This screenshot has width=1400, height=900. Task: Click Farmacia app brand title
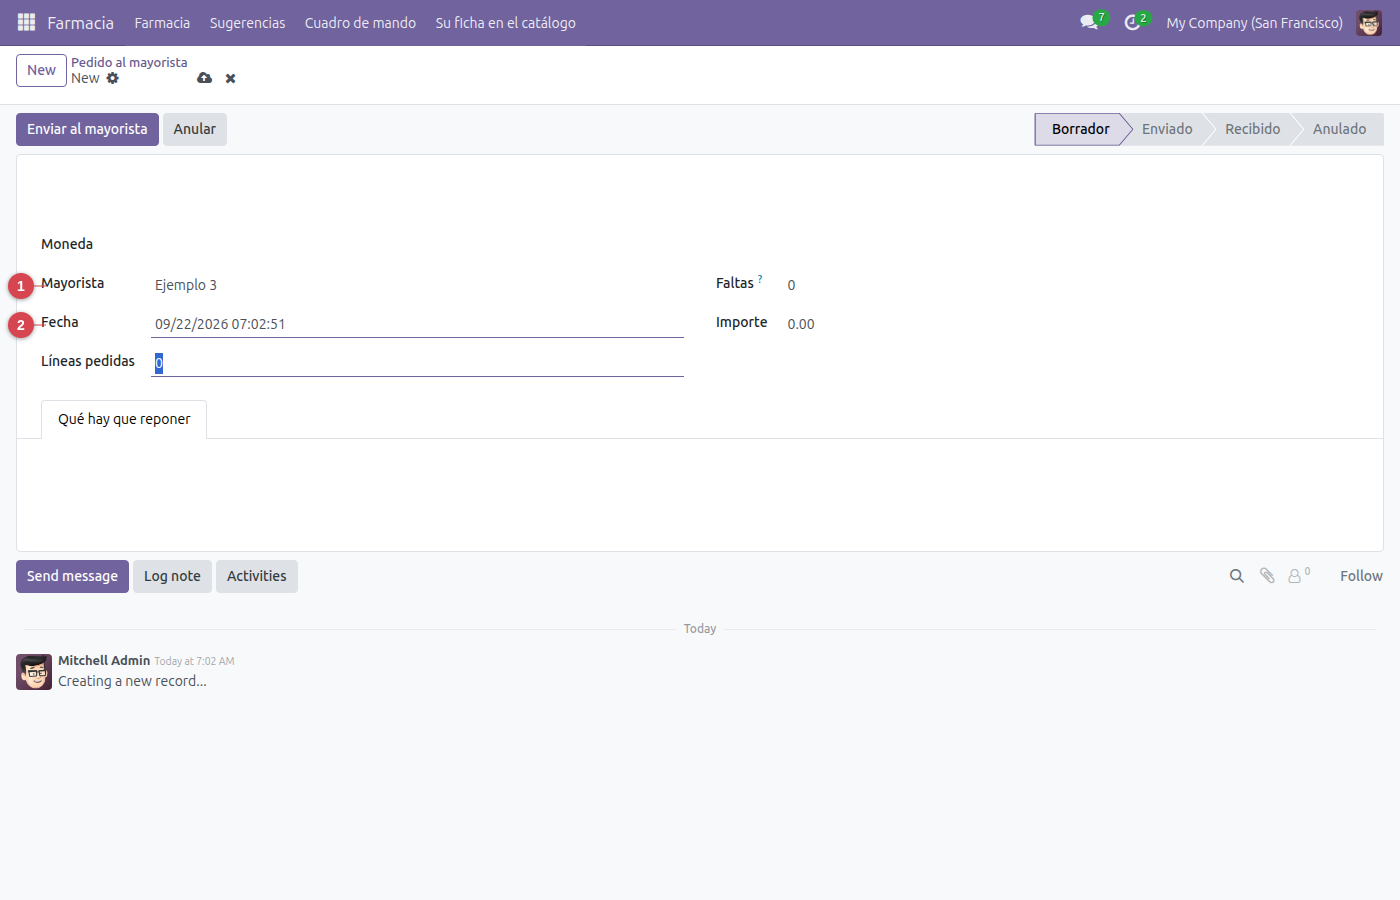tap(80, 22)
